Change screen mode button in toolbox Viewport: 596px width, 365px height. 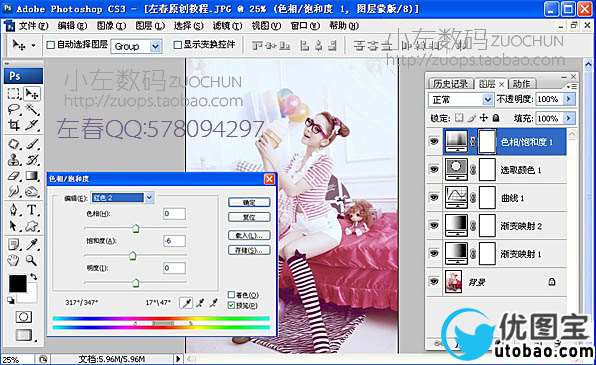[x=24, y=335]
